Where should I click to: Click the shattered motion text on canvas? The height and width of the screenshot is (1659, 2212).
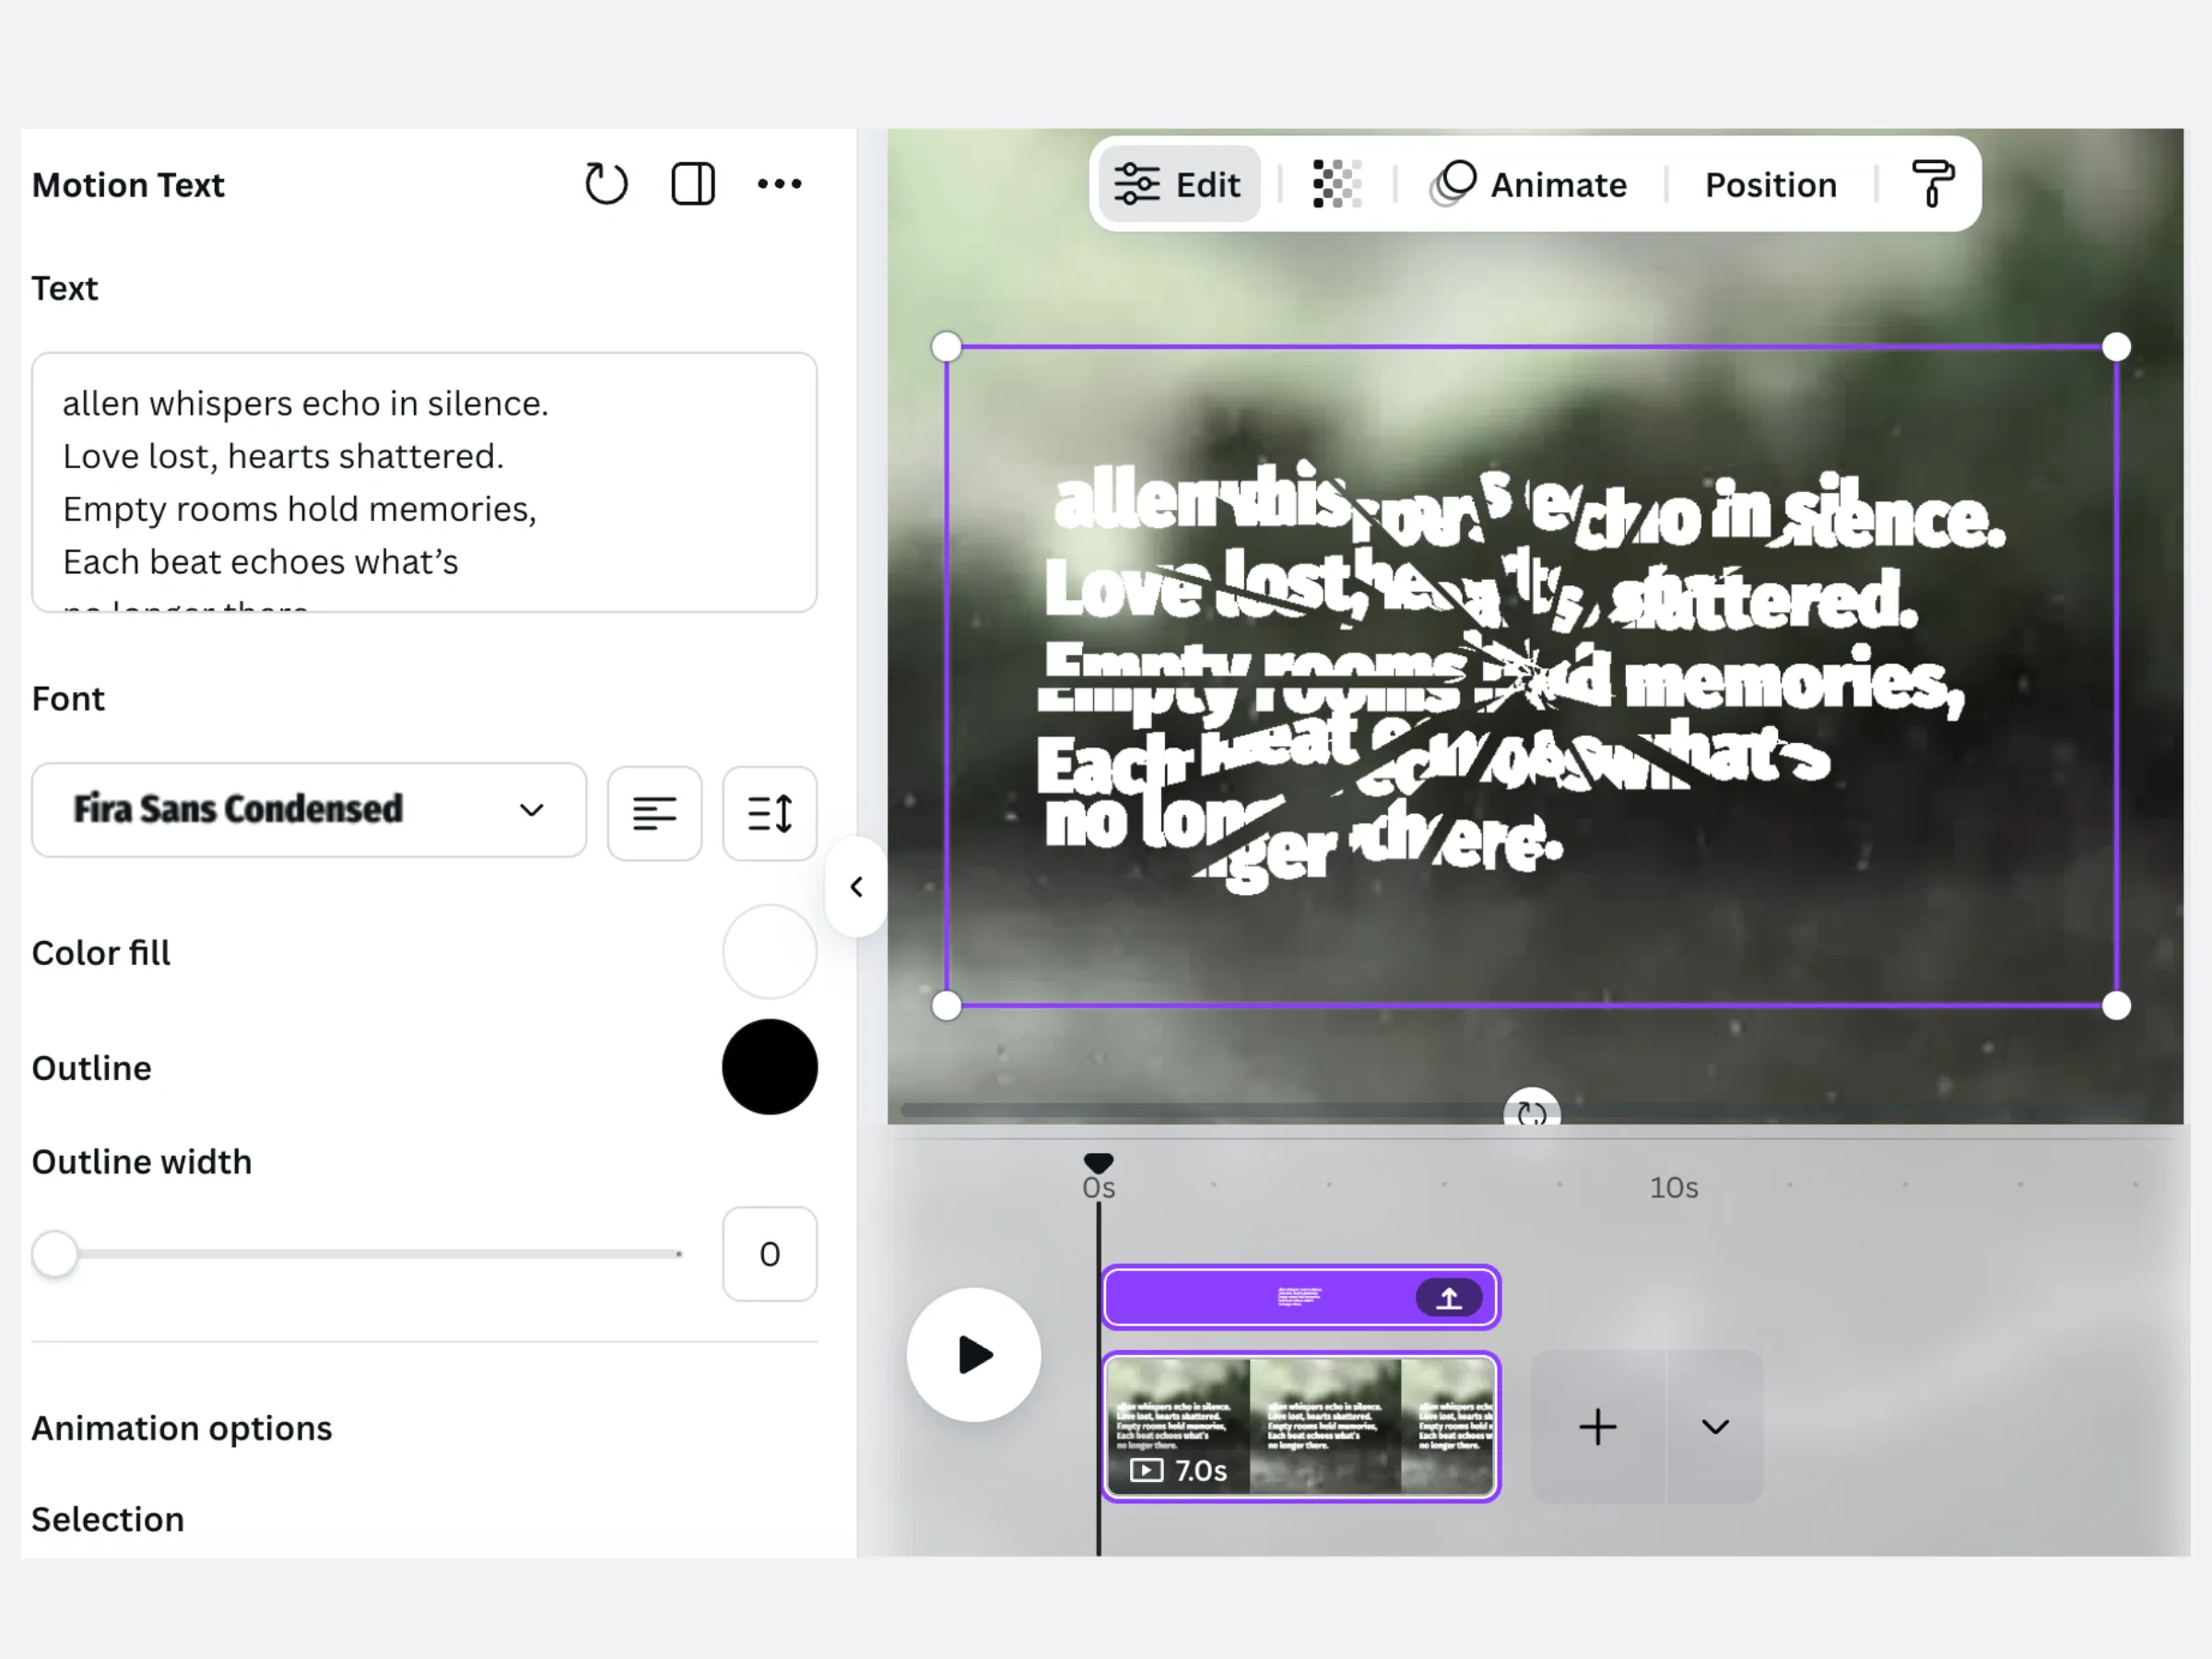click(x=1520, y=680)
